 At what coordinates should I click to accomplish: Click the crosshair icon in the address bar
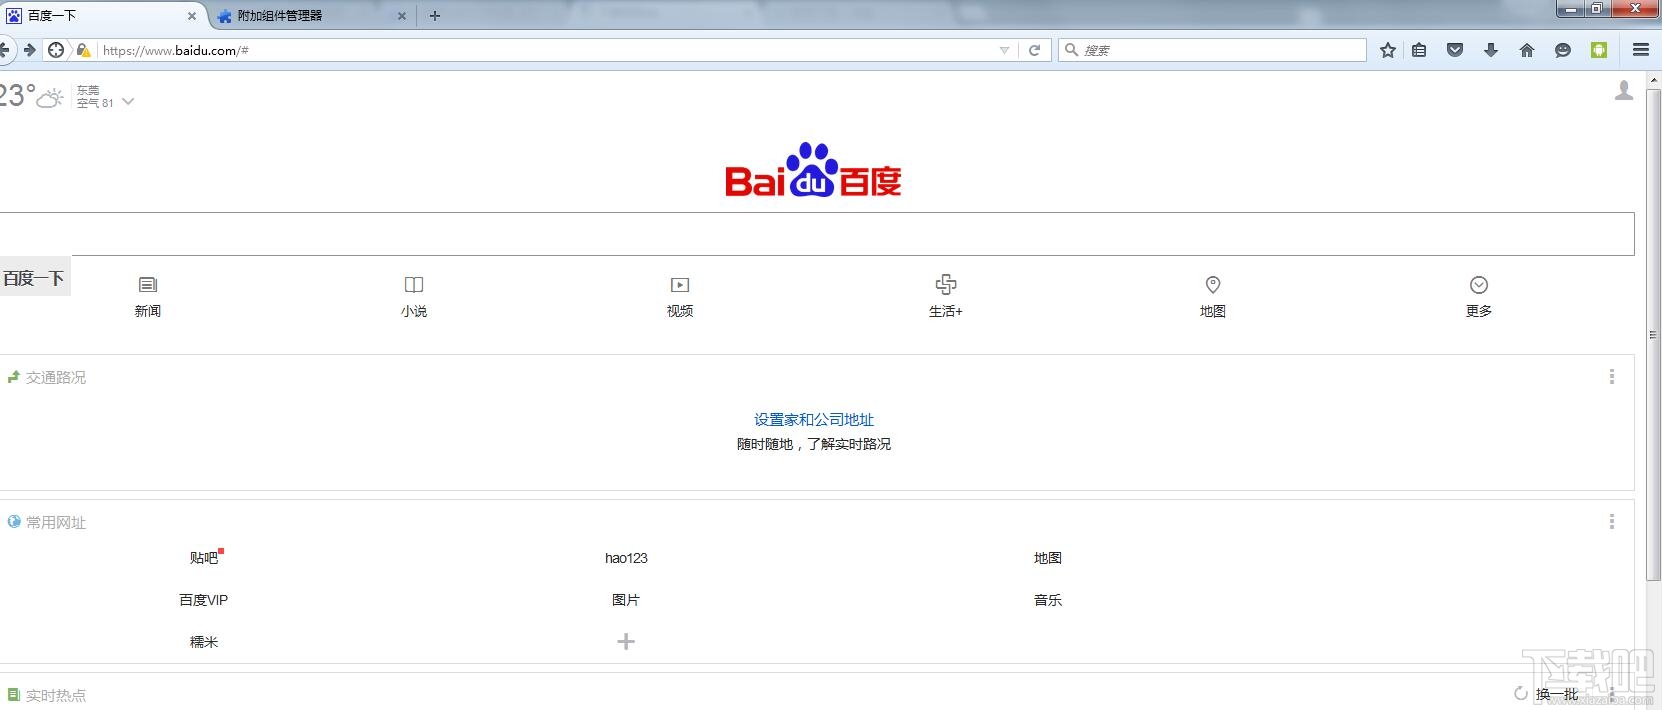[x=57, y=50]
